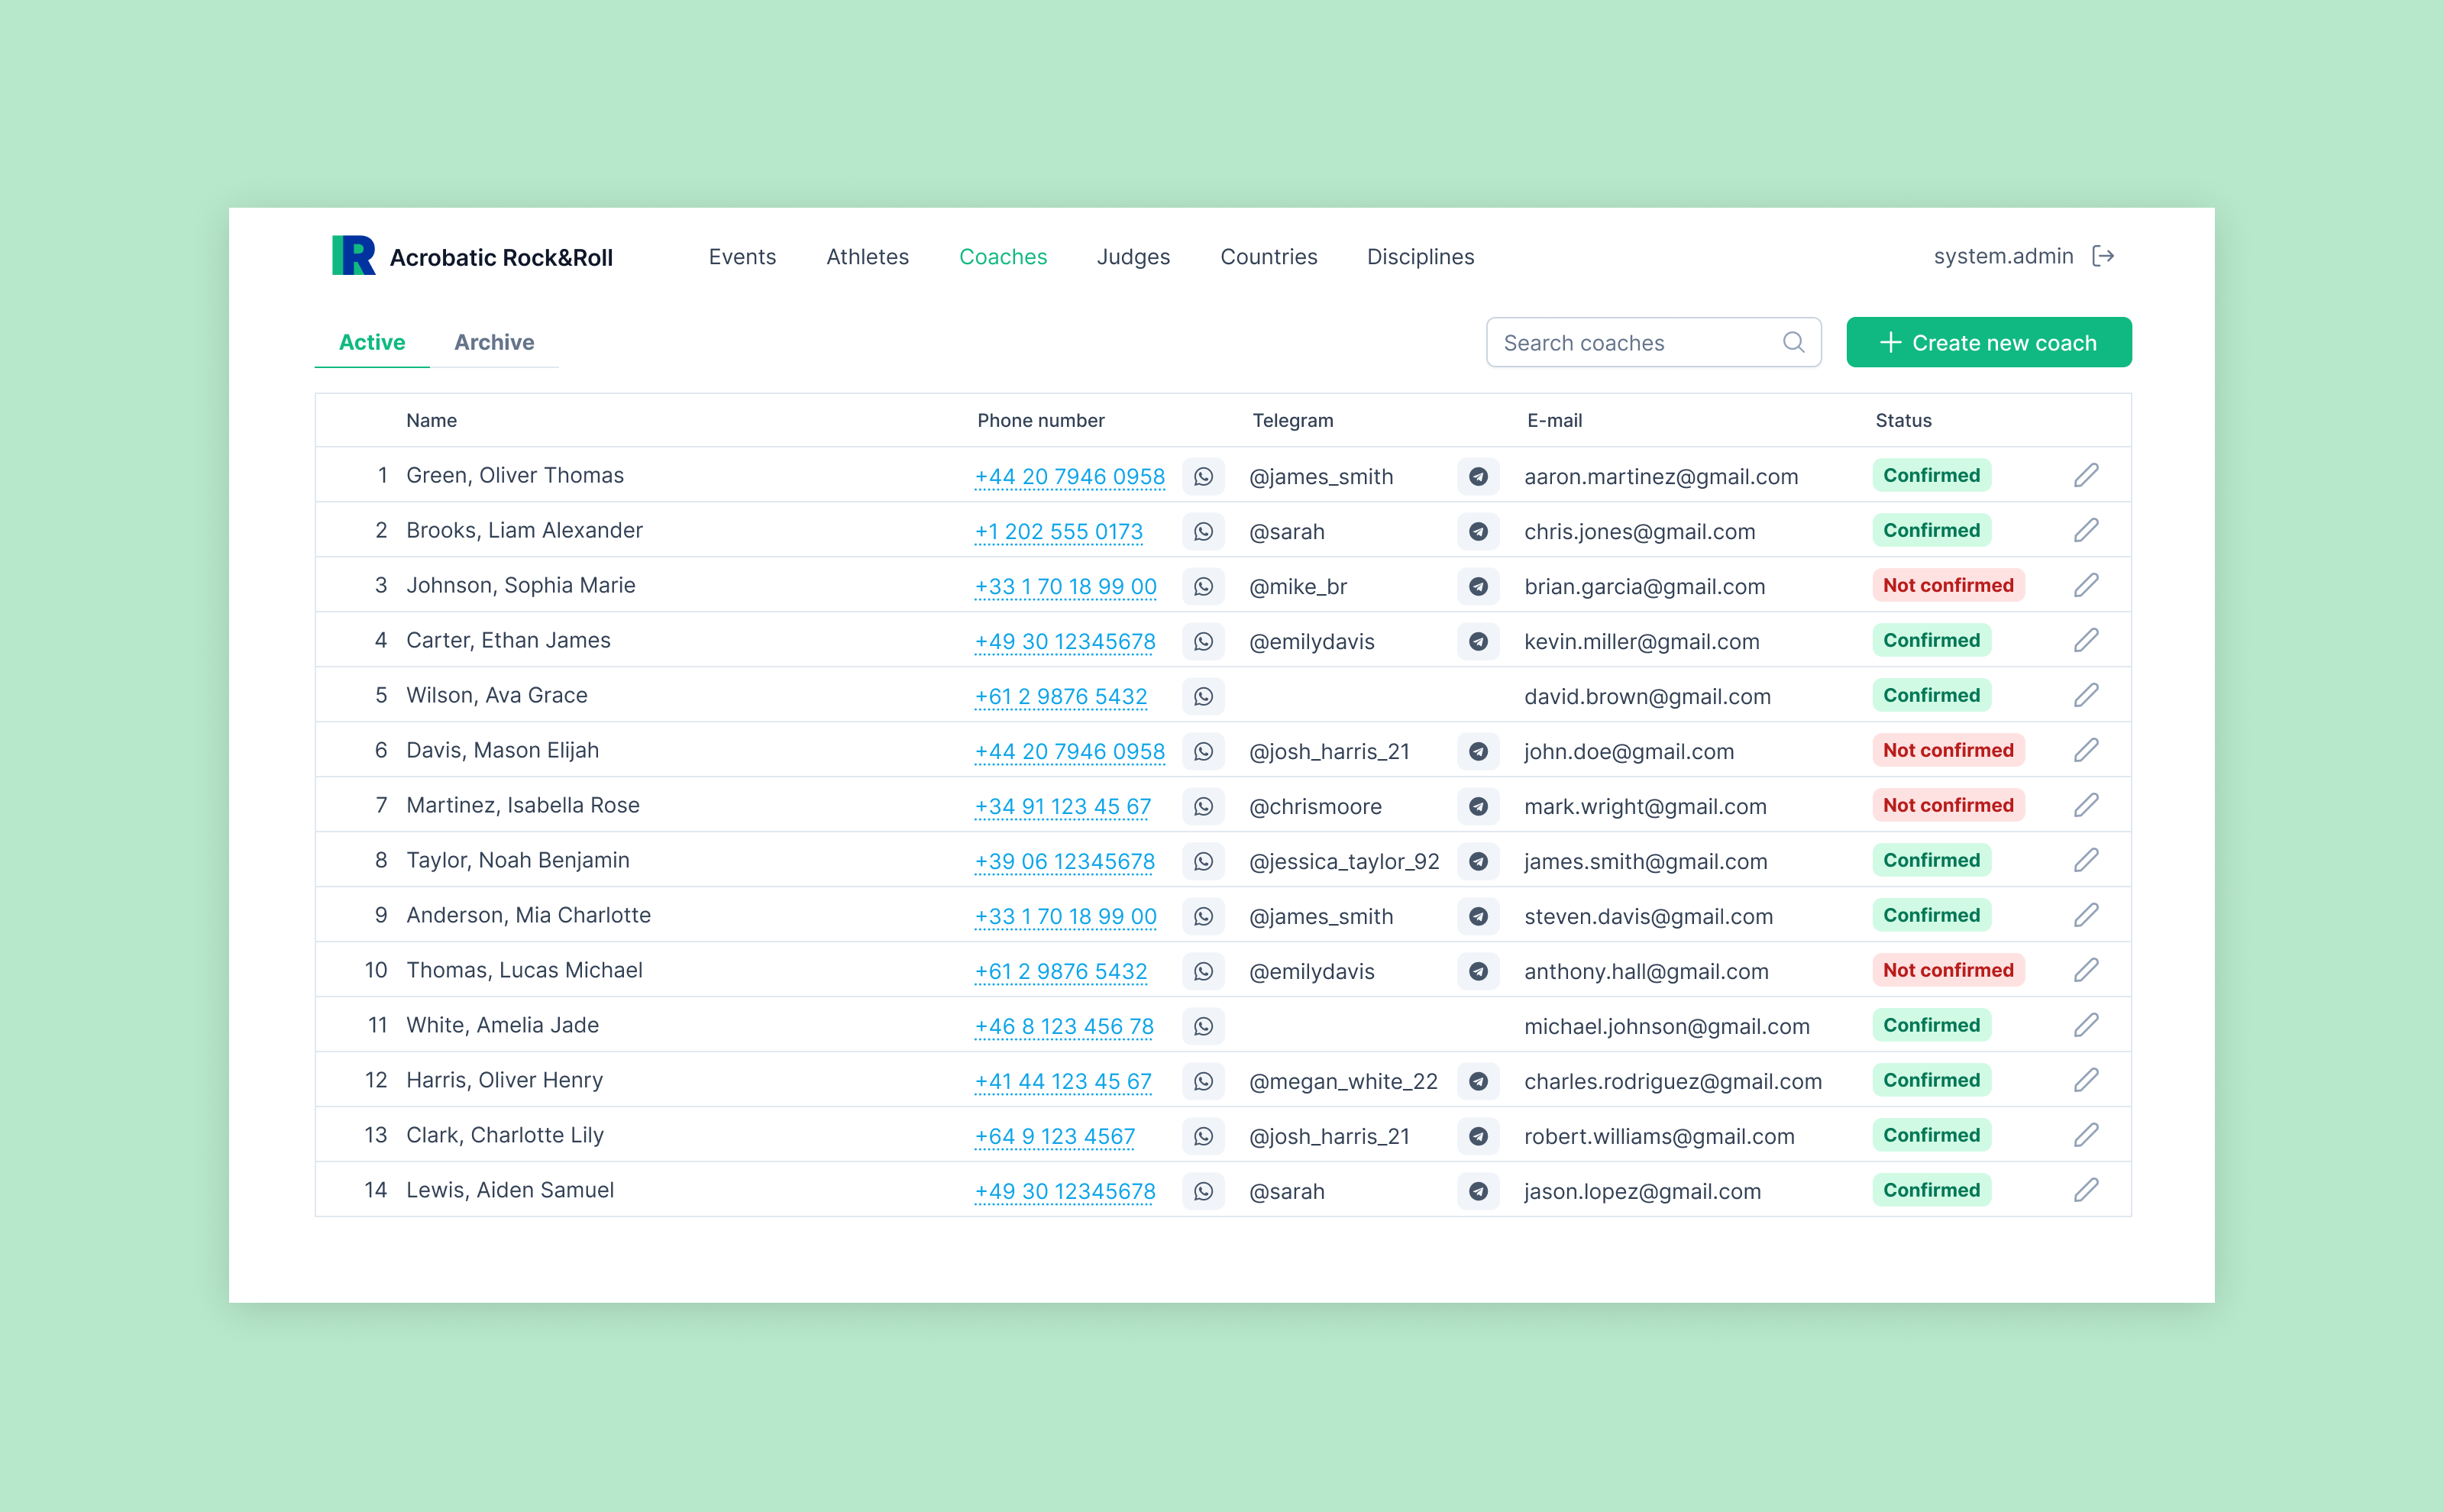Screen dimensions: 2444x1512
Task: Click WhatsApp icon for White, Amelia Jade
Action: 1203,1026
